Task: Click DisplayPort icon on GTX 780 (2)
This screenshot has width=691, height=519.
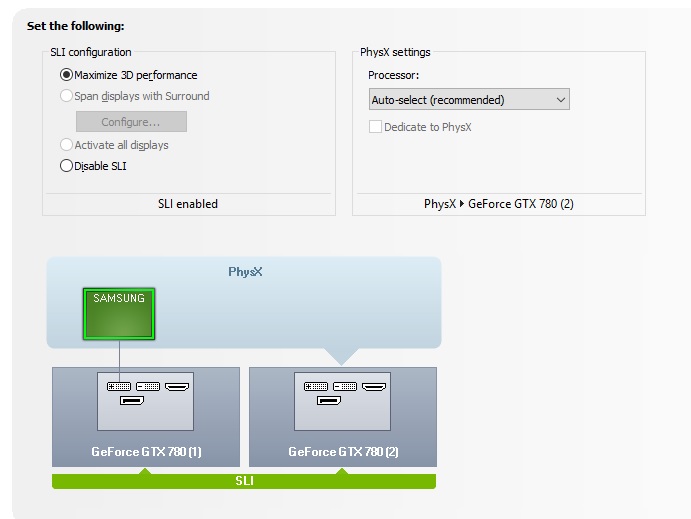Action: pyautogui.click(x=329, y=400)
